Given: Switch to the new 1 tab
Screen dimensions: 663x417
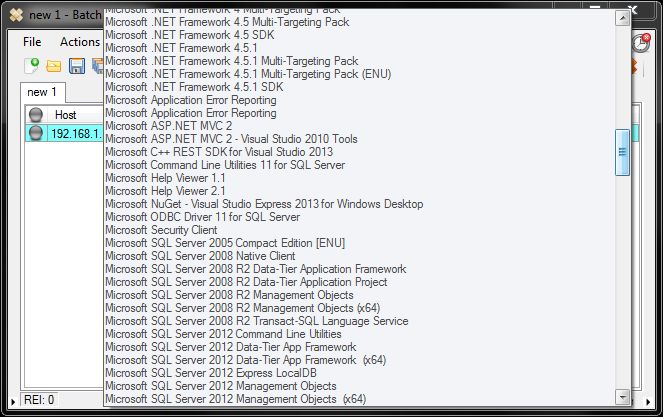Looking at the screenshot, I should (x=42, y=92).
